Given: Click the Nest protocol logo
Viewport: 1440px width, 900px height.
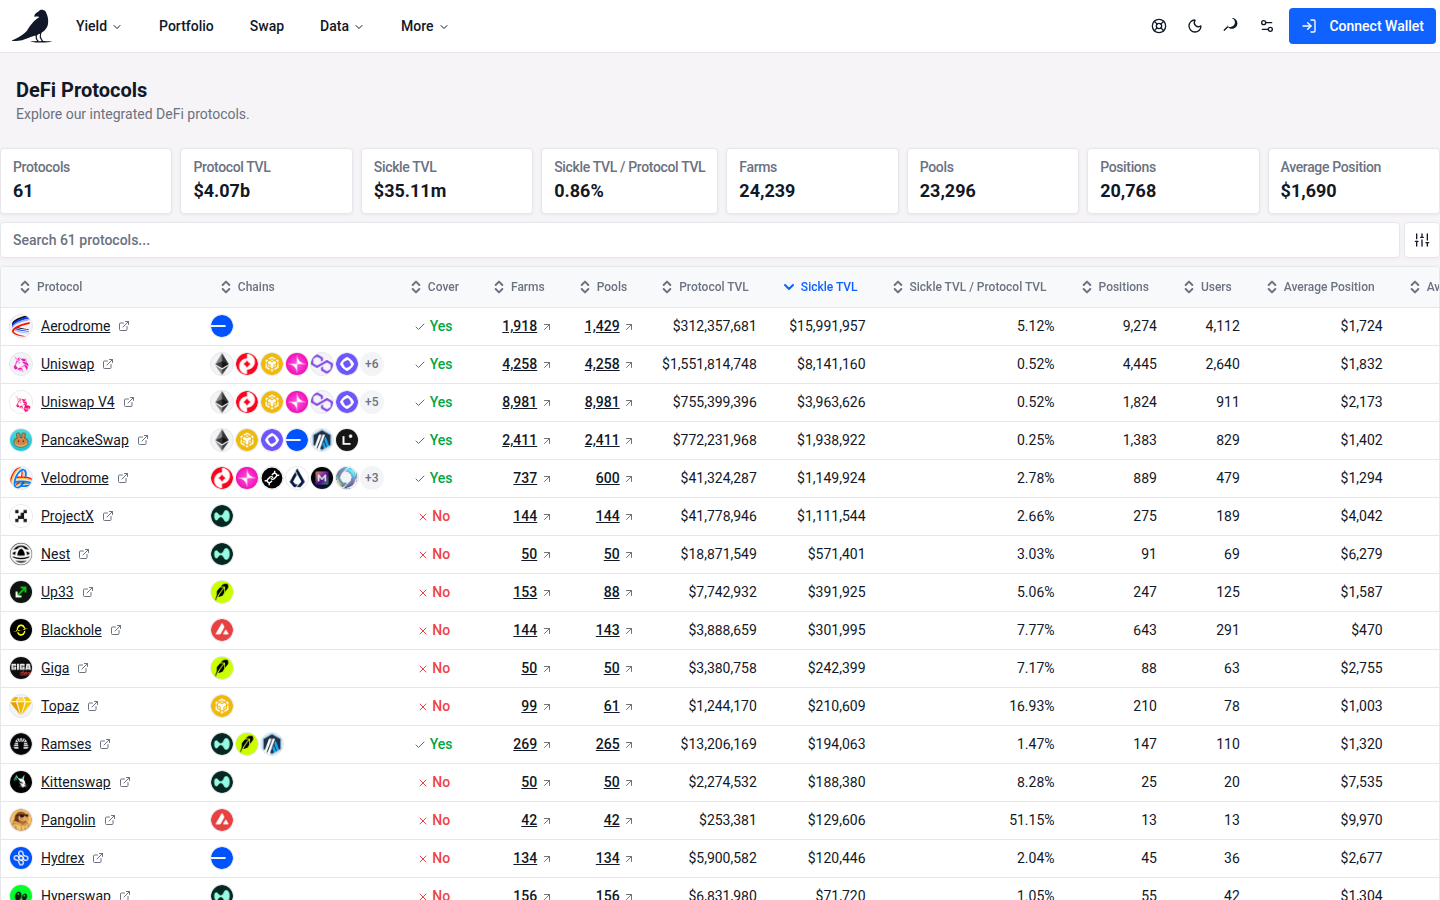Looking at the screenshot, I should [x=21, y=554].
